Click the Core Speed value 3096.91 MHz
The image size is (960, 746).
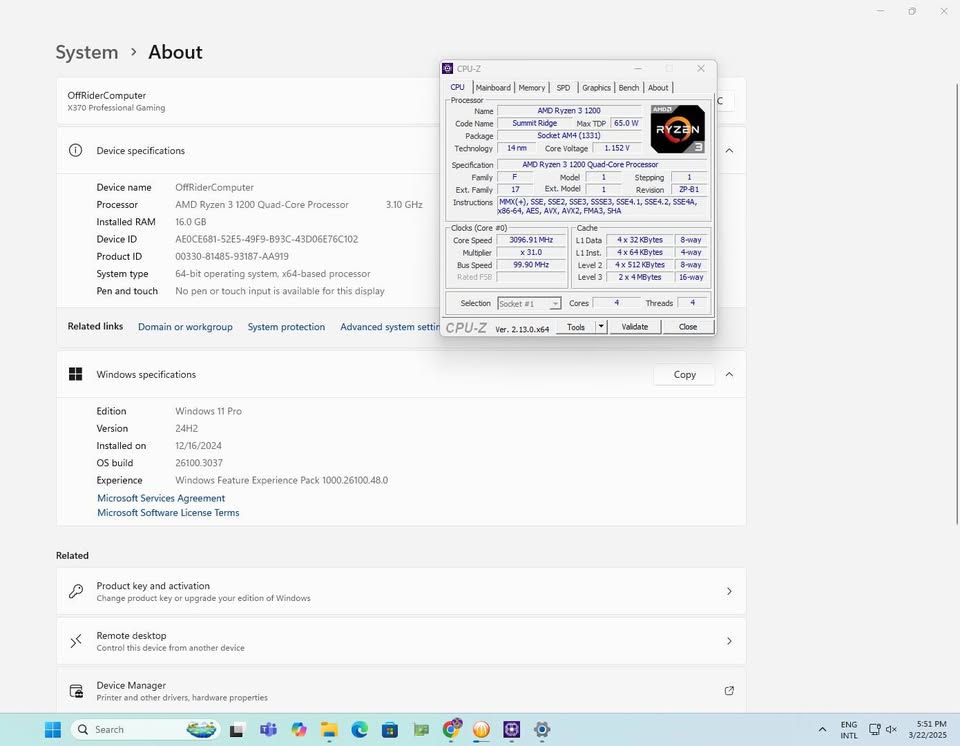coord(531,240)
